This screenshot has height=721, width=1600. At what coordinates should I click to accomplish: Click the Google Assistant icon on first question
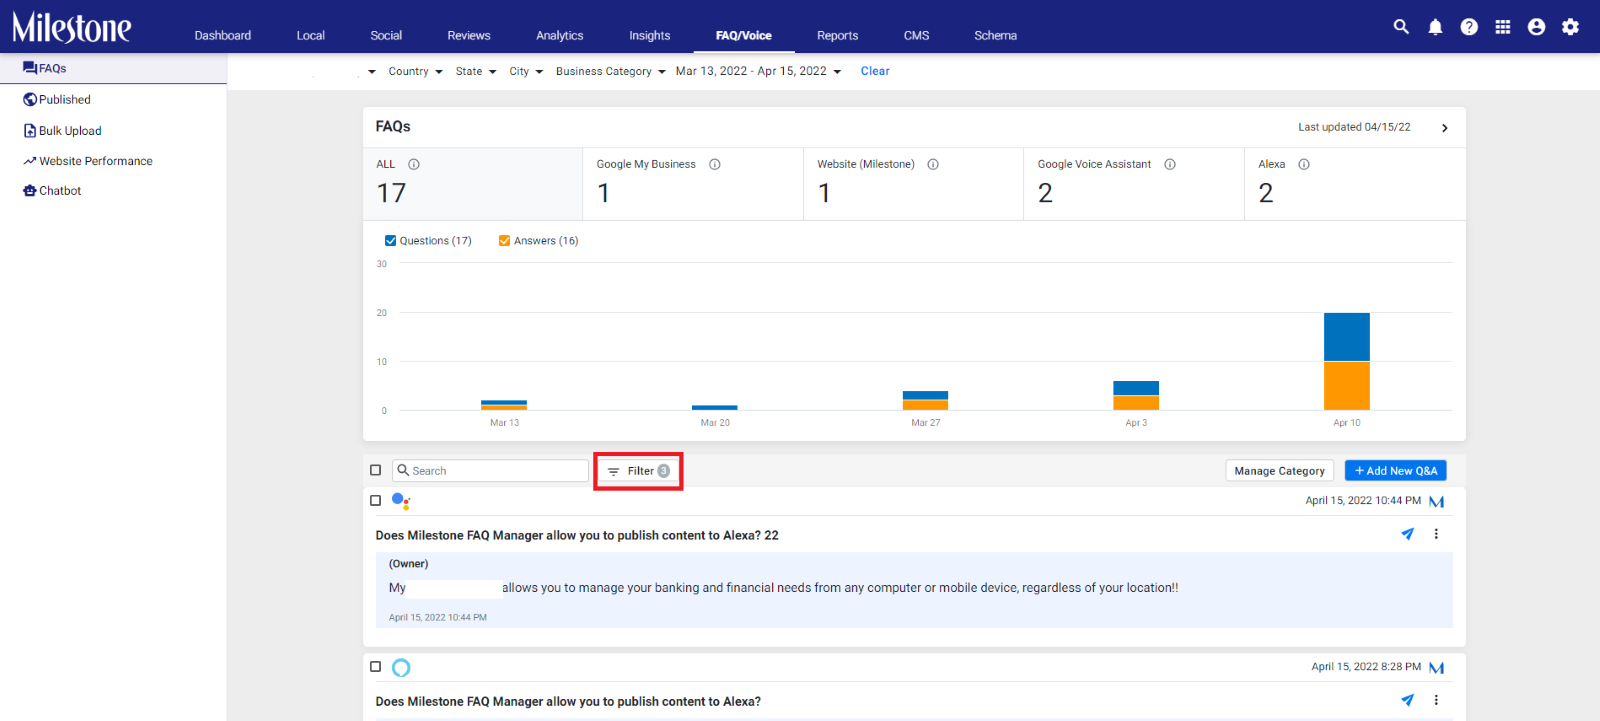(x=401, y=501)
